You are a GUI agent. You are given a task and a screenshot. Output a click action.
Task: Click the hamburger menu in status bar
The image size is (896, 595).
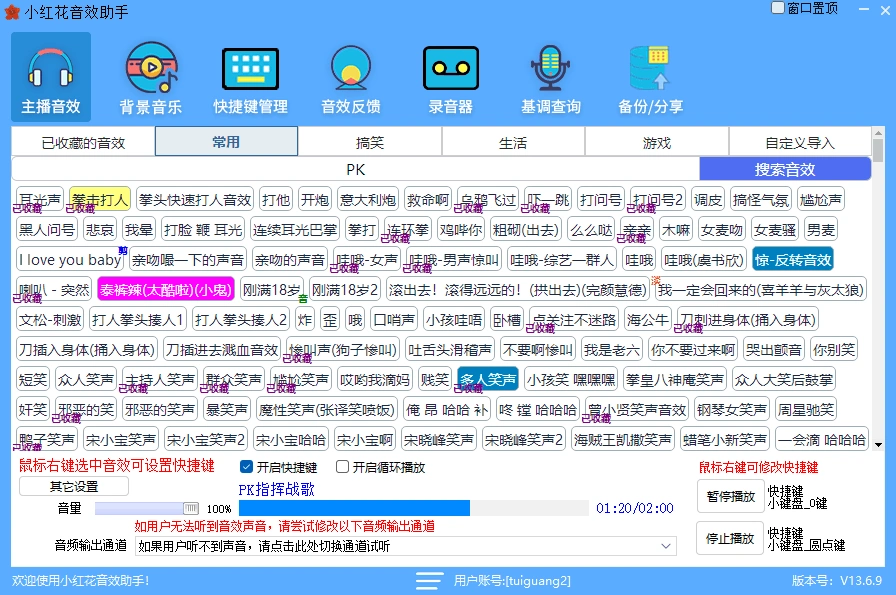tap(428, 578)
